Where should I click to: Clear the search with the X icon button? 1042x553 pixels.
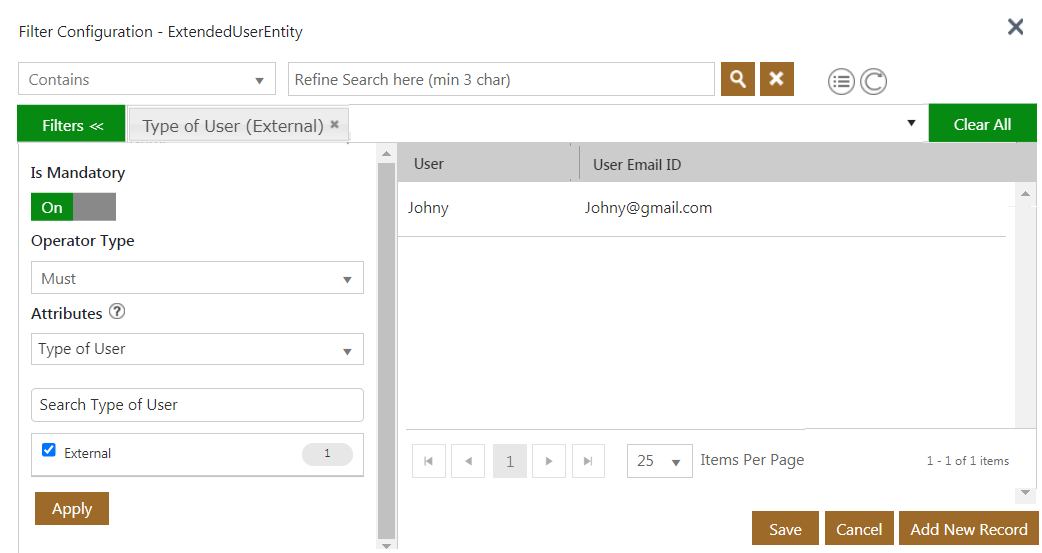tap(776, 79)
